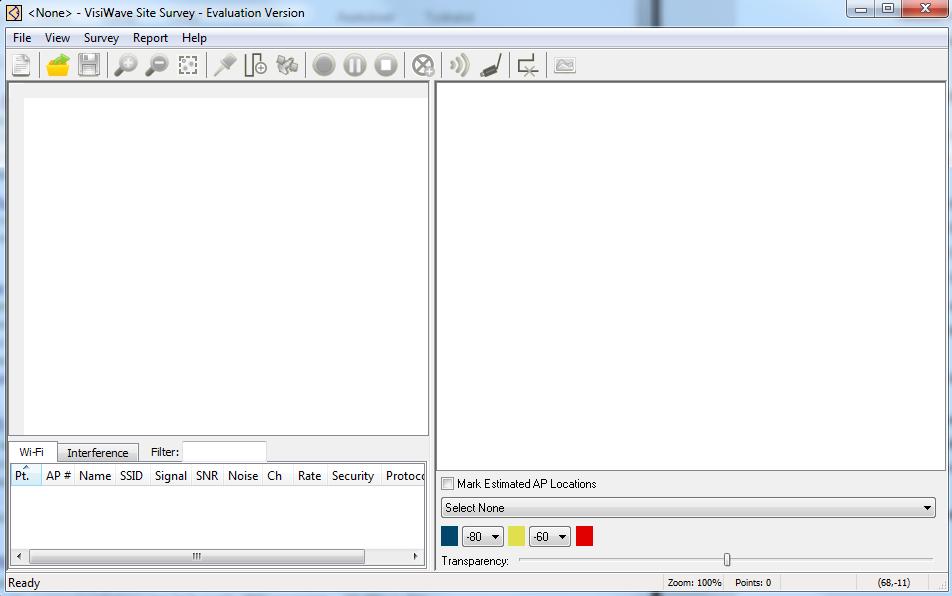
Task: Select the pushpin tool in toolbar
Action: pyautogui.click(x=225, y=65)
